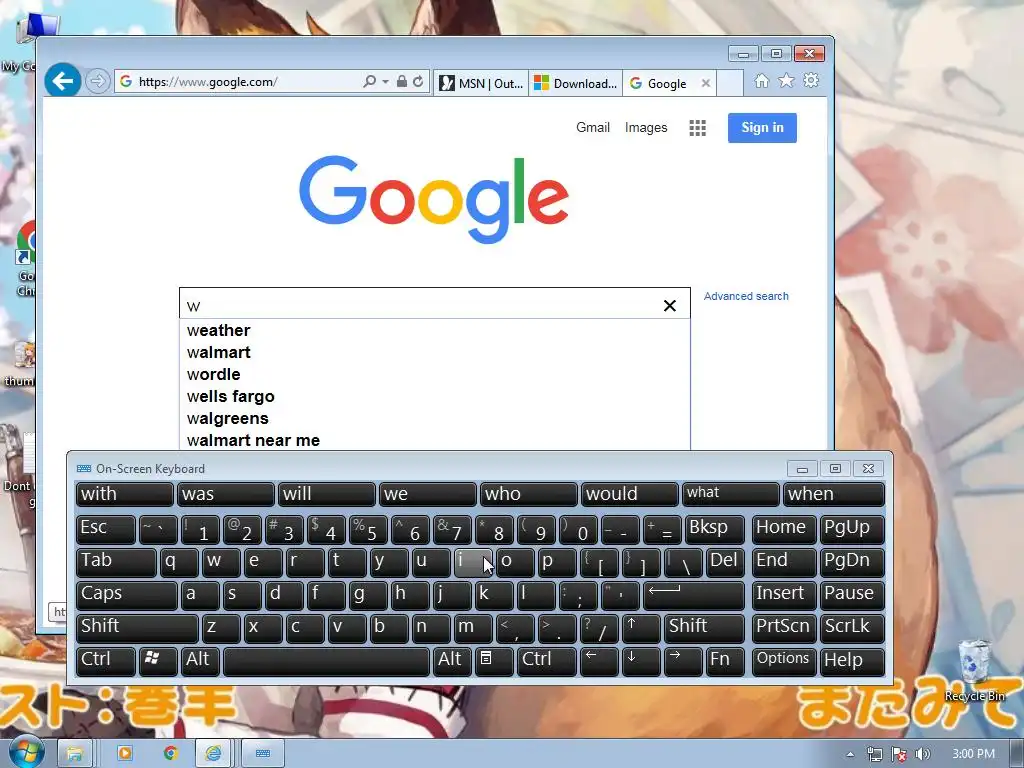Open Windows Media Player taskbar icon

coord(124,754)
